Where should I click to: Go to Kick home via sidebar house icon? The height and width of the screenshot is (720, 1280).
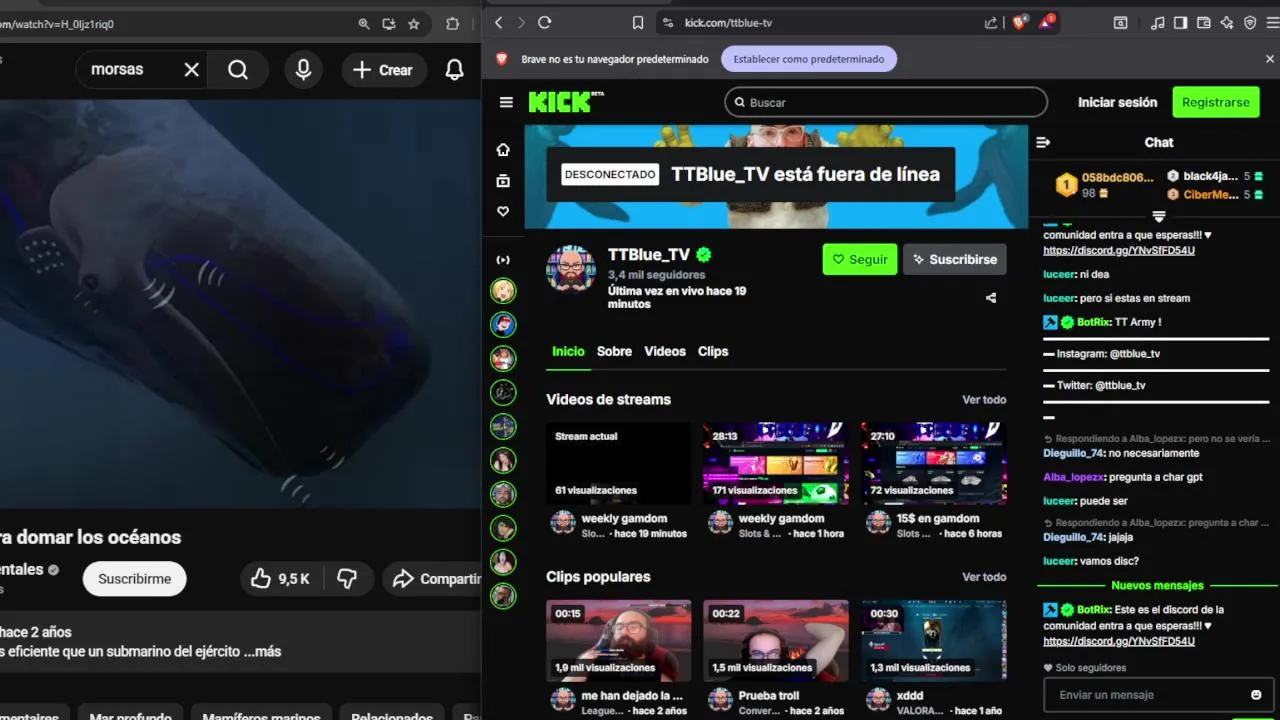point(503,150)
